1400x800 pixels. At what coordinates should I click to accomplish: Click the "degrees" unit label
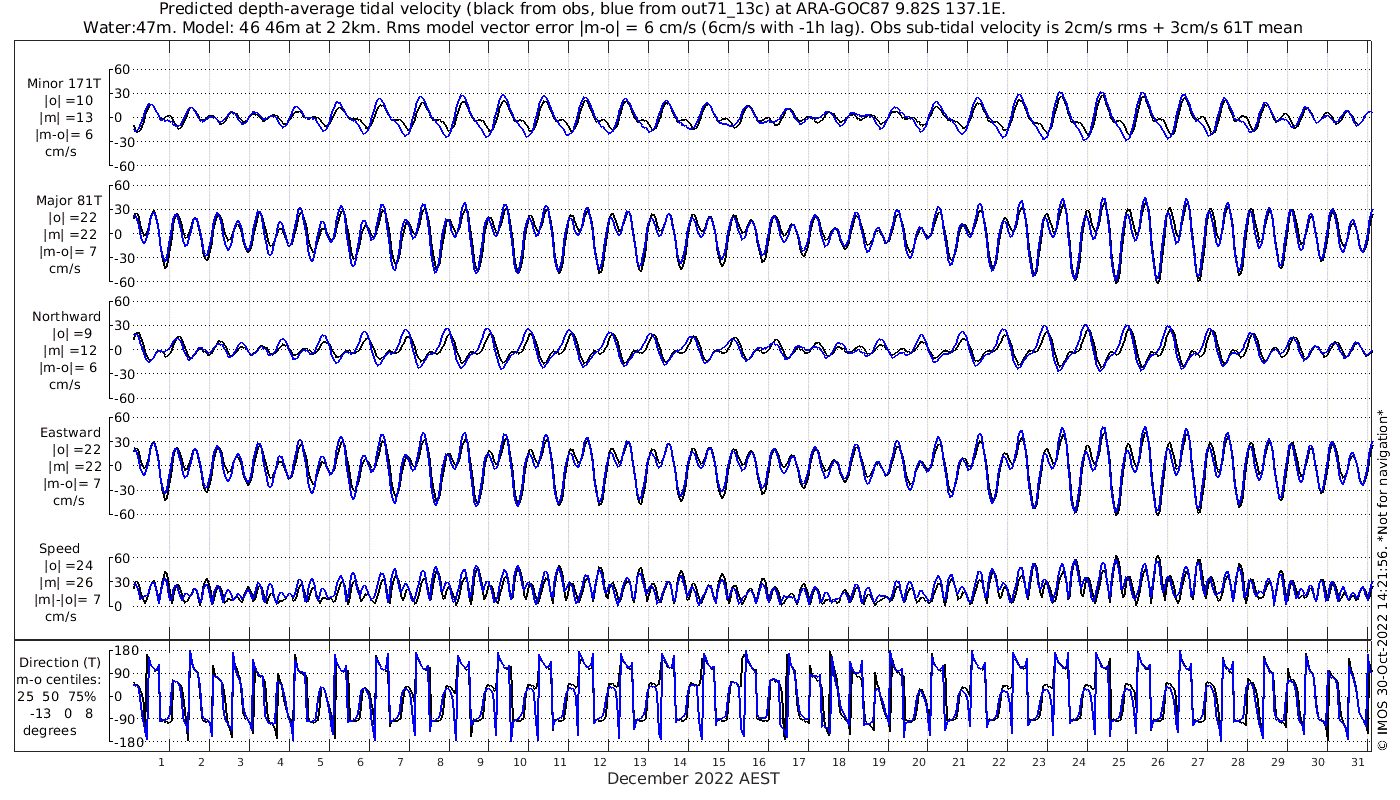pyautogui.click(x=50, y=730)
